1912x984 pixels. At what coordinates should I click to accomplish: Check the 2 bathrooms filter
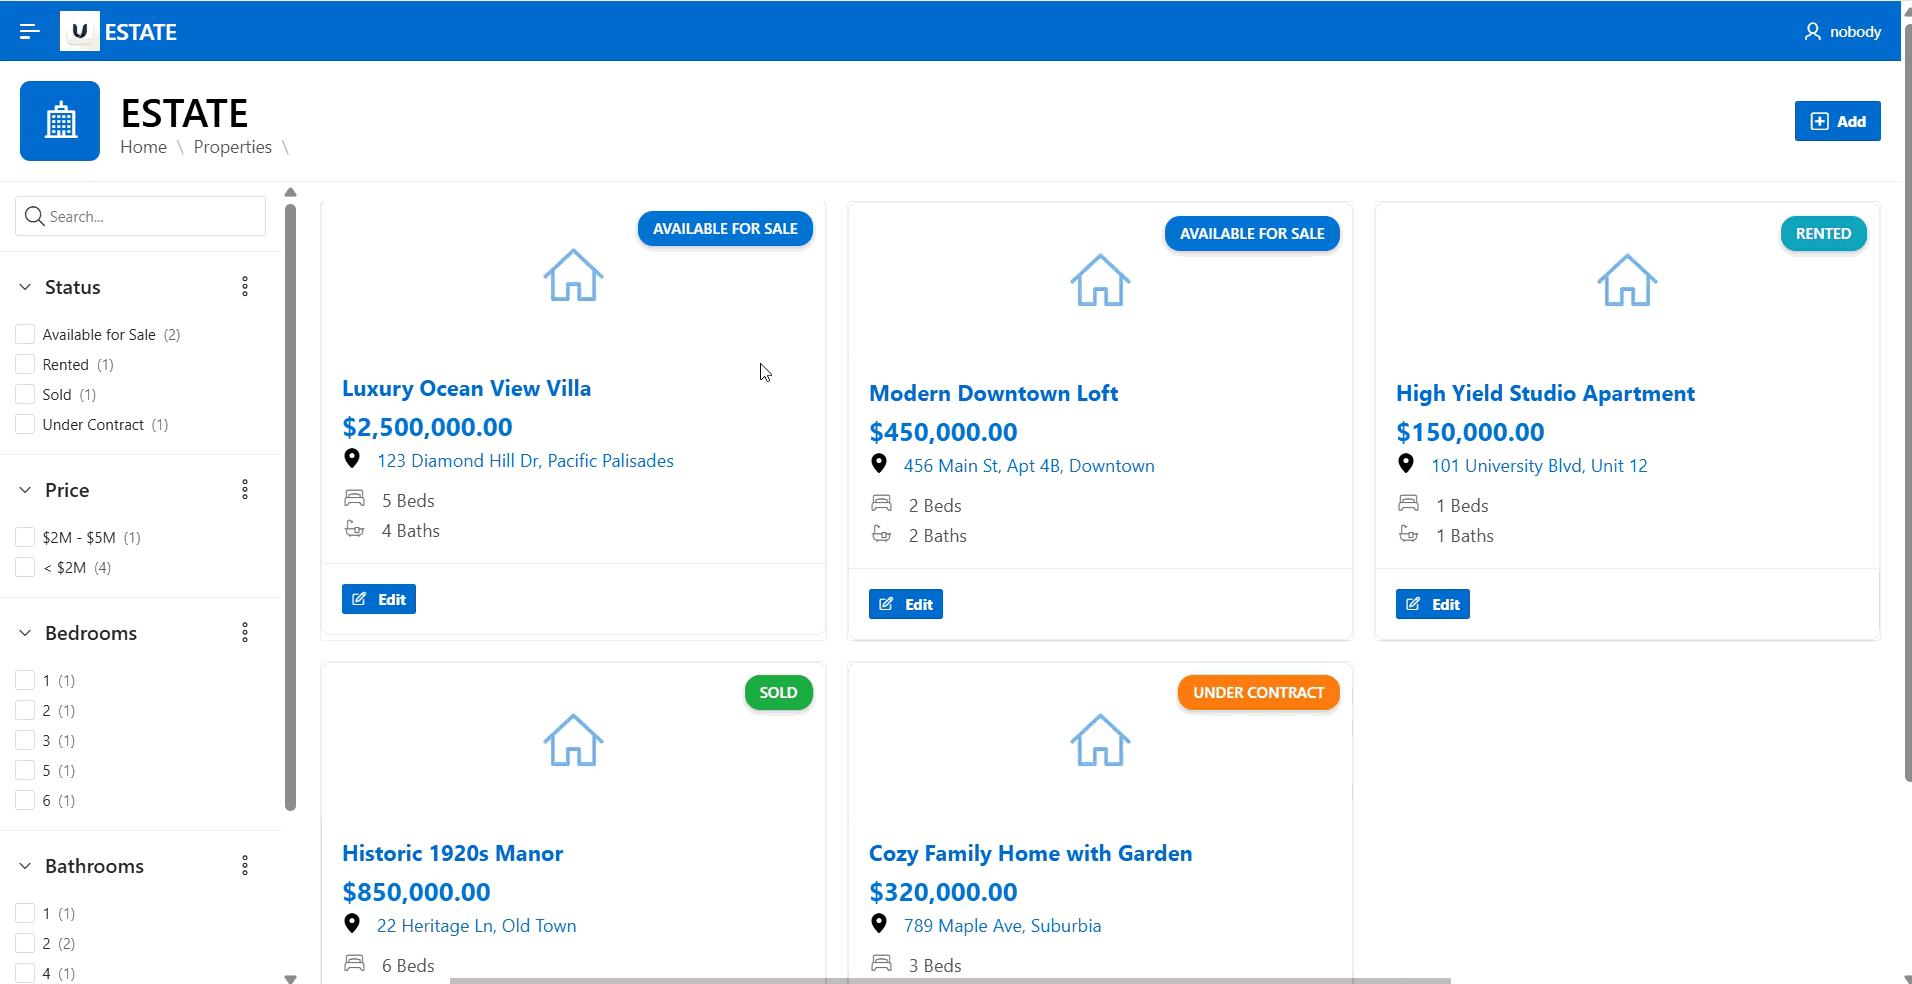tap(25, 943)
